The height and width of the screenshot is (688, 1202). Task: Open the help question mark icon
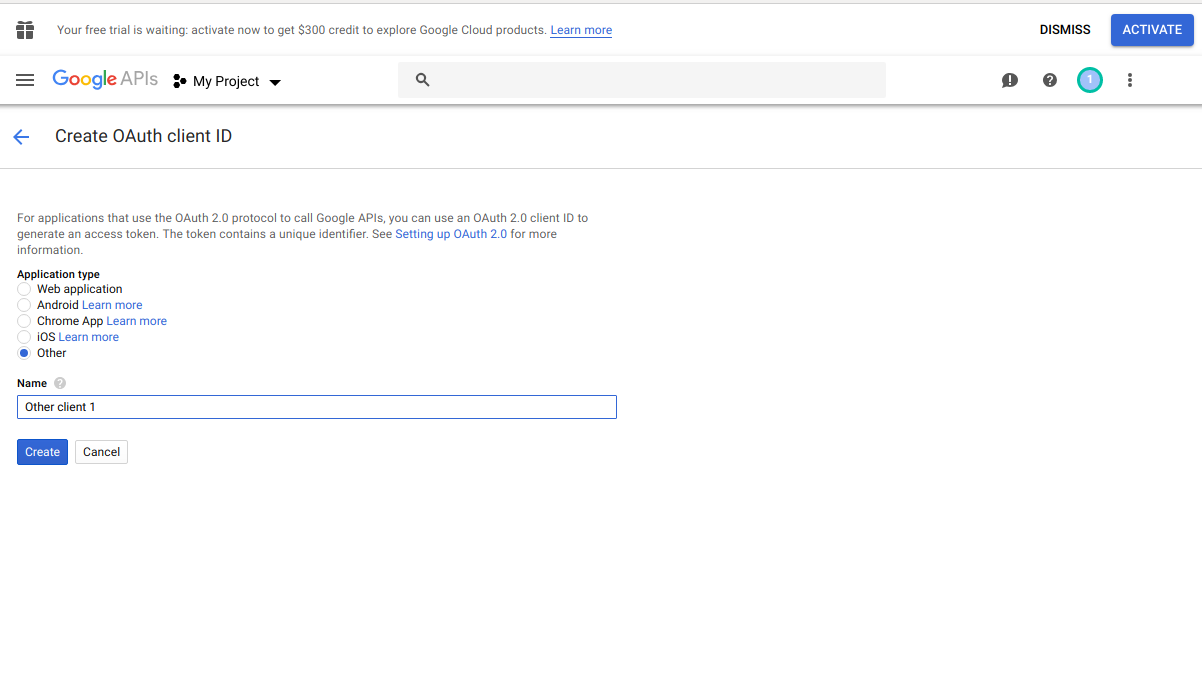tap(1049, 80)
